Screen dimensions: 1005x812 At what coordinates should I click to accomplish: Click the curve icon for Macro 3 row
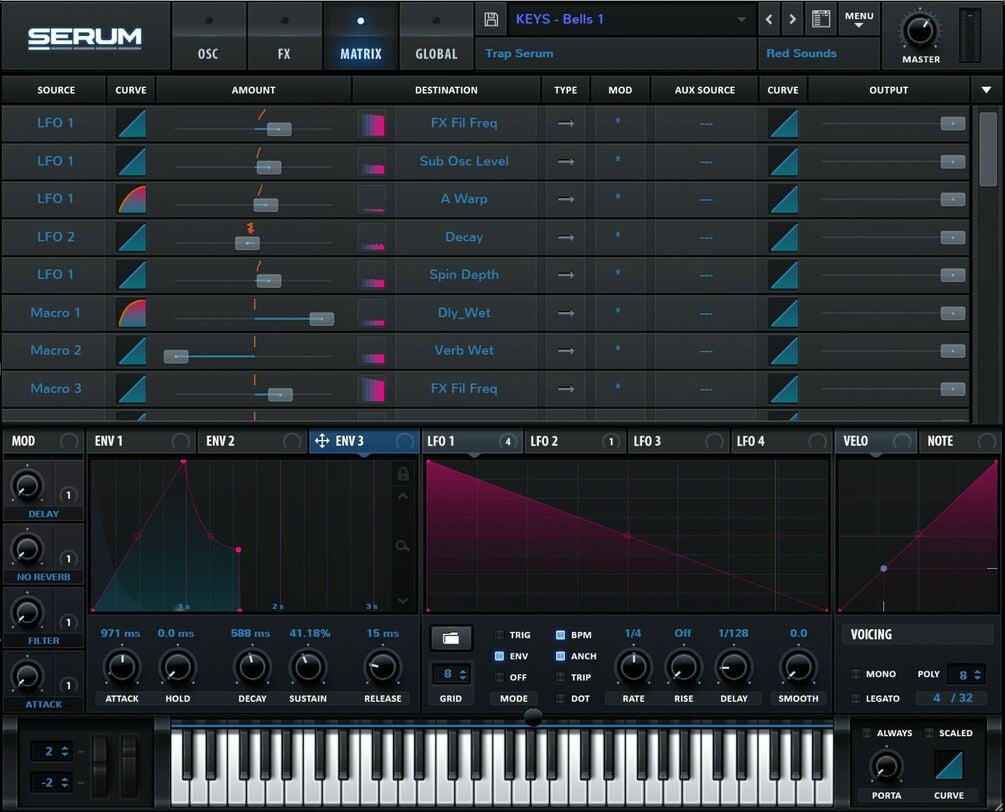point(131,389)
